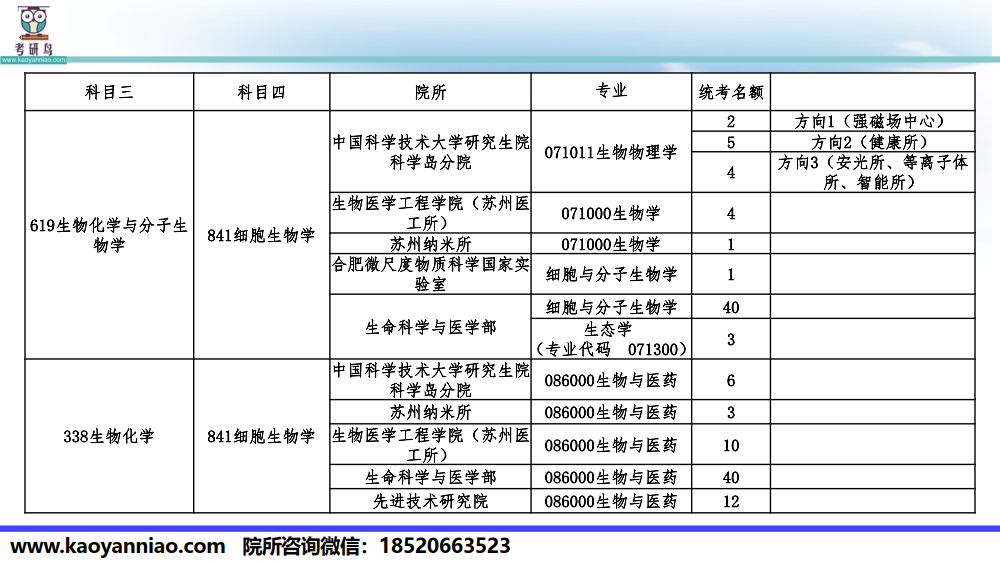Select quota 3 for 生态学
Image resolution: width=1000 pixels, height=563 pixels.
pos(731,339)
